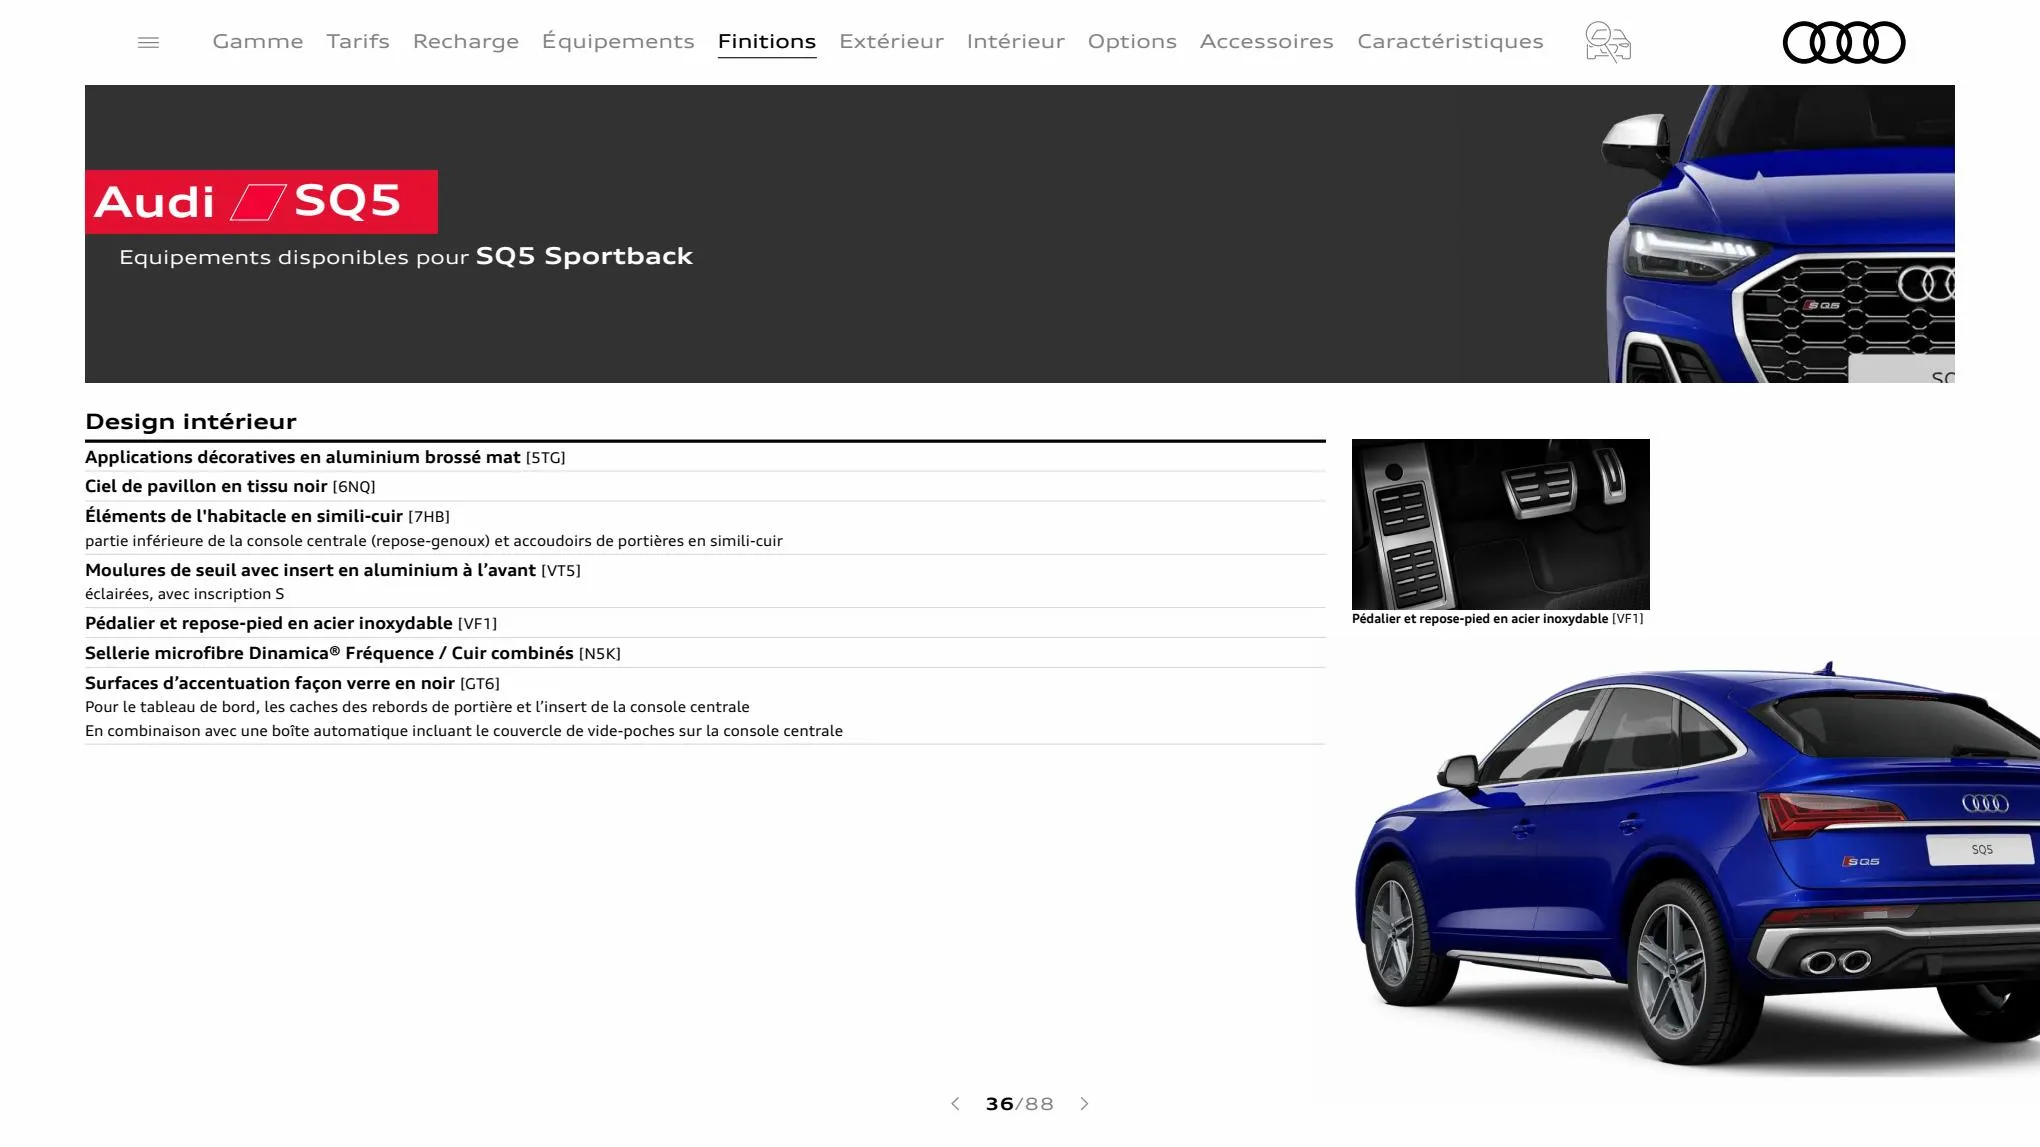The width and height of the screenshot is (2040, 1147).
Task: Select 'Surfaces d'accentuation façon verre en noir' row
Action: coord(705,706)
